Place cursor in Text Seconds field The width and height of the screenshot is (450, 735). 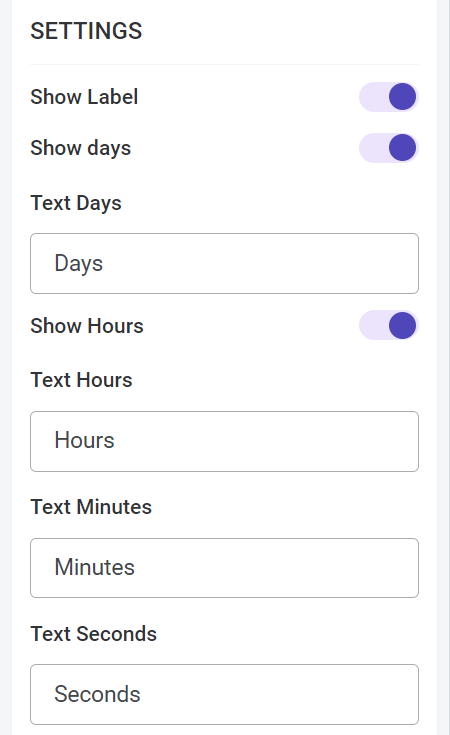tap(225, 694)
